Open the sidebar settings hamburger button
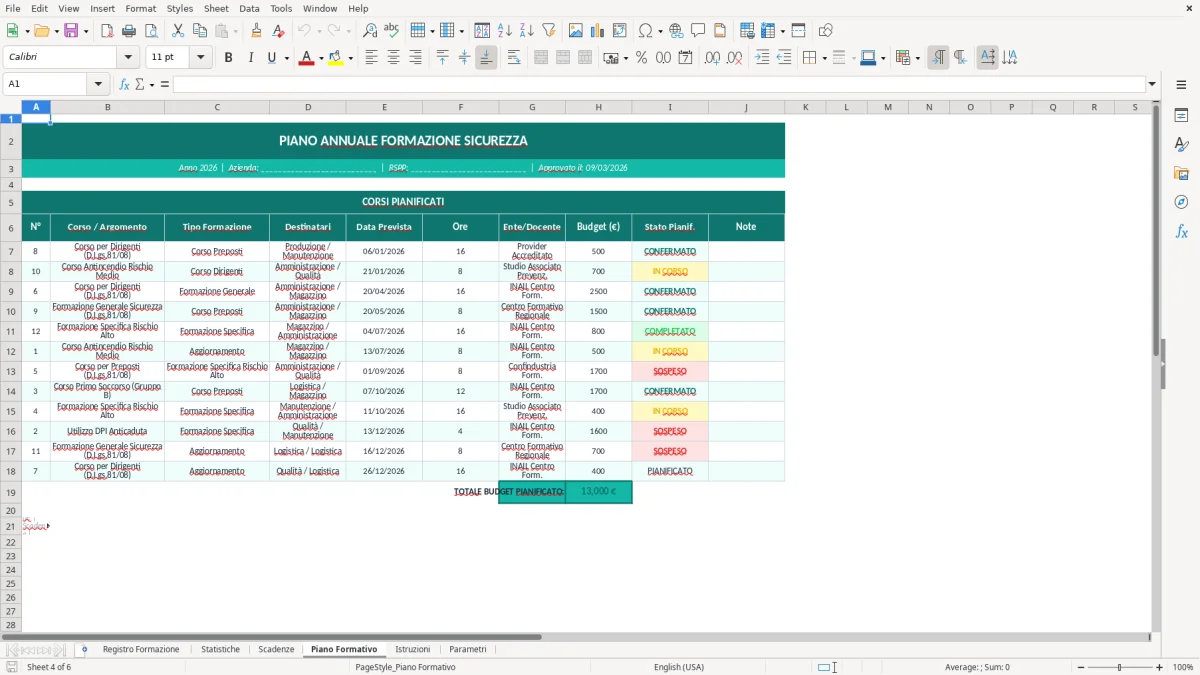Screen dimensions: 1200x675 click(x=1181, y=84)
